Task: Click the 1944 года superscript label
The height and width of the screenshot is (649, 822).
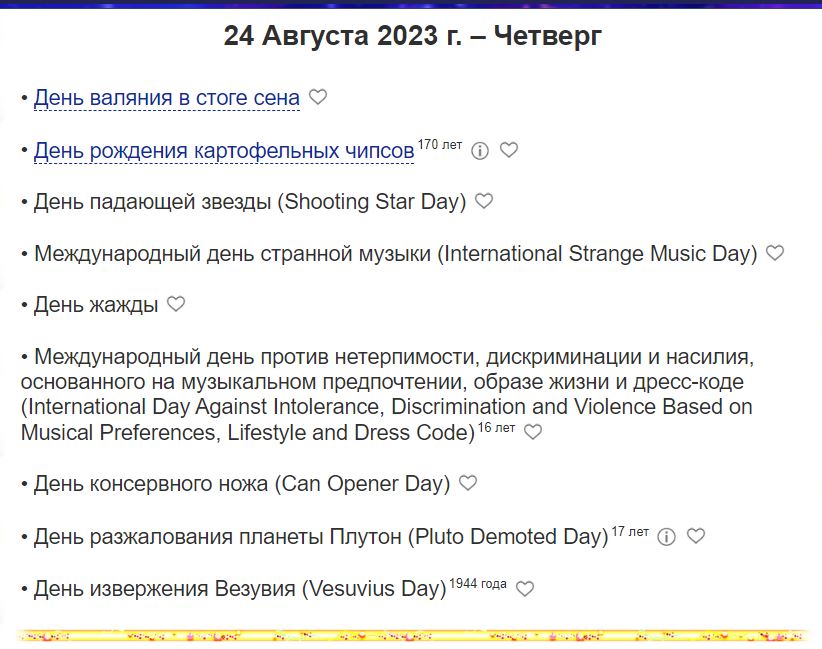Action: (477, 582)
